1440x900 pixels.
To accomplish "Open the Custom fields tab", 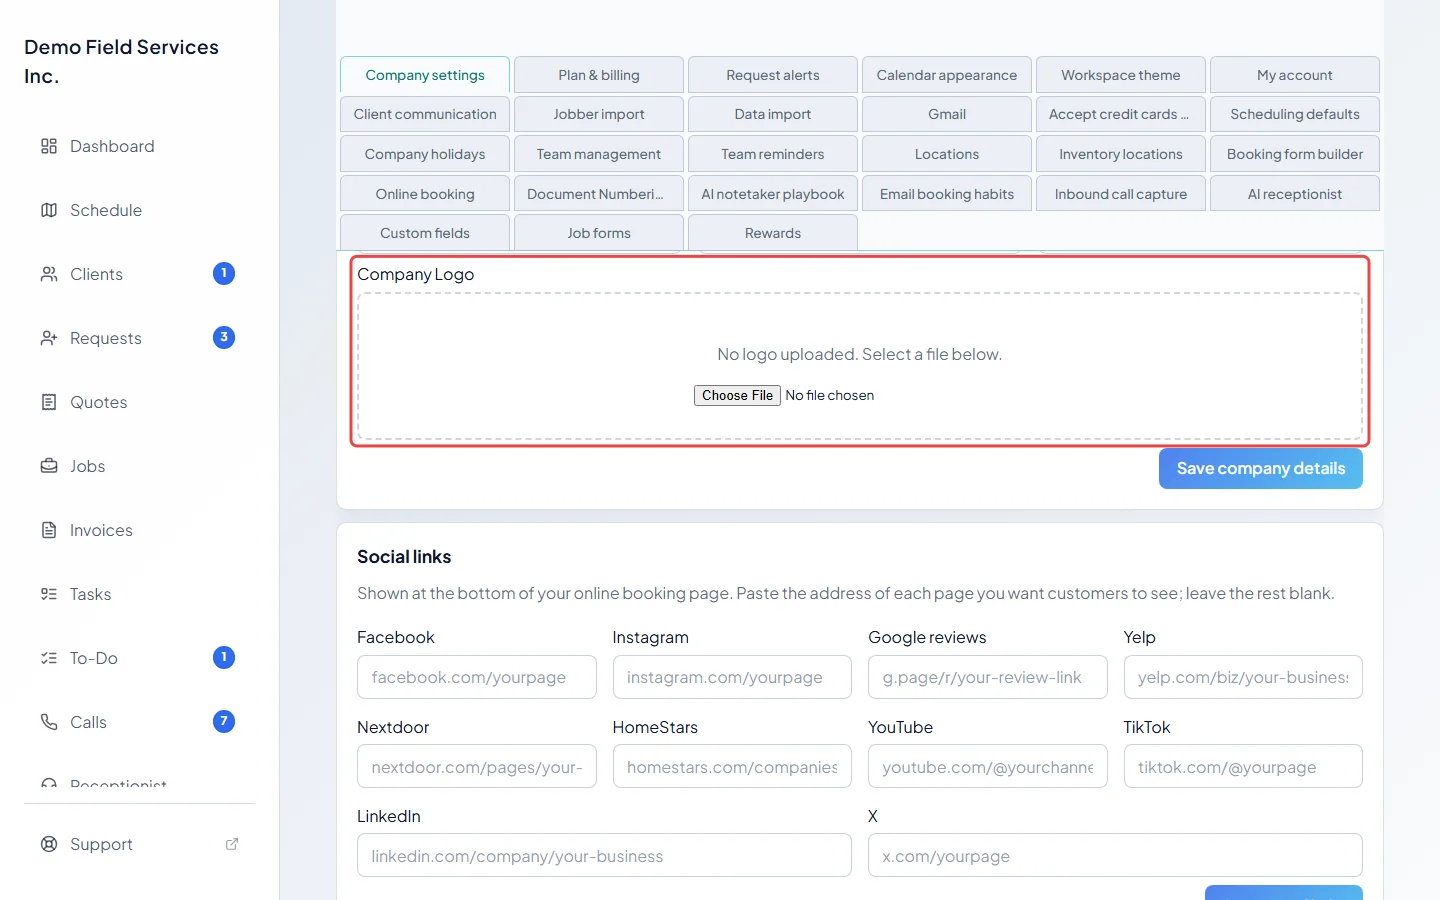I will pos(425,233).
